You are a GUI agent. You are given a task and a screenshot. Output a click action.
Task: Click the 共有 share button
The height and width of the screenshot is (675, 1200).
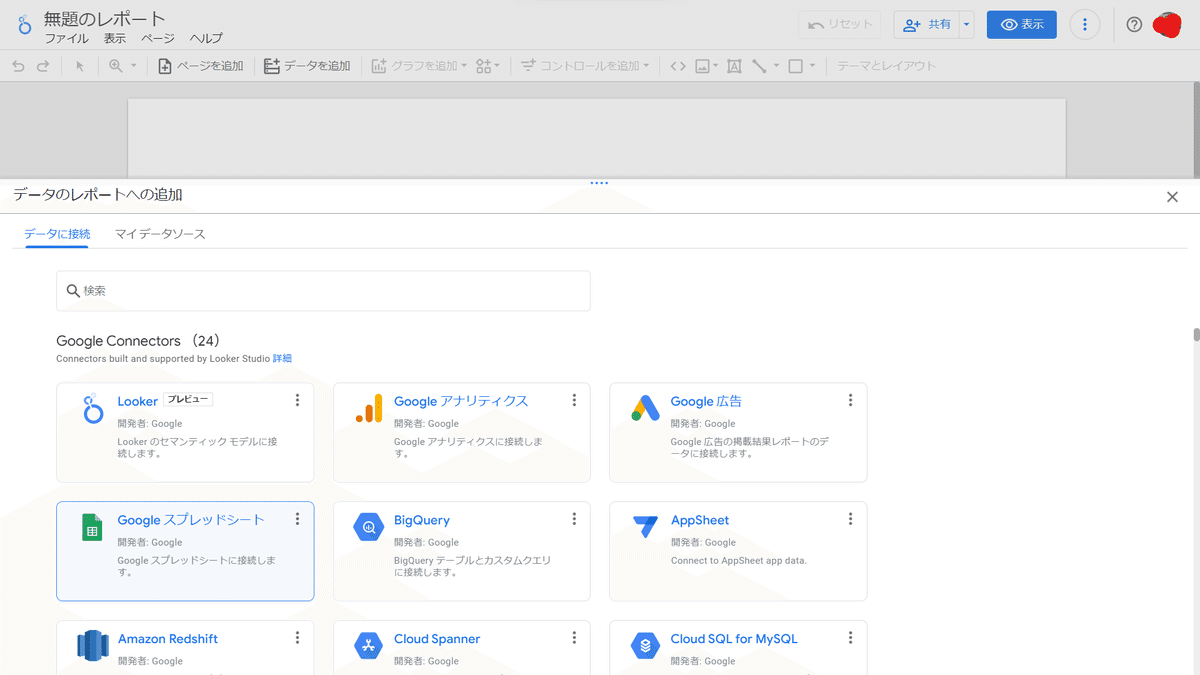click(926, 25)
